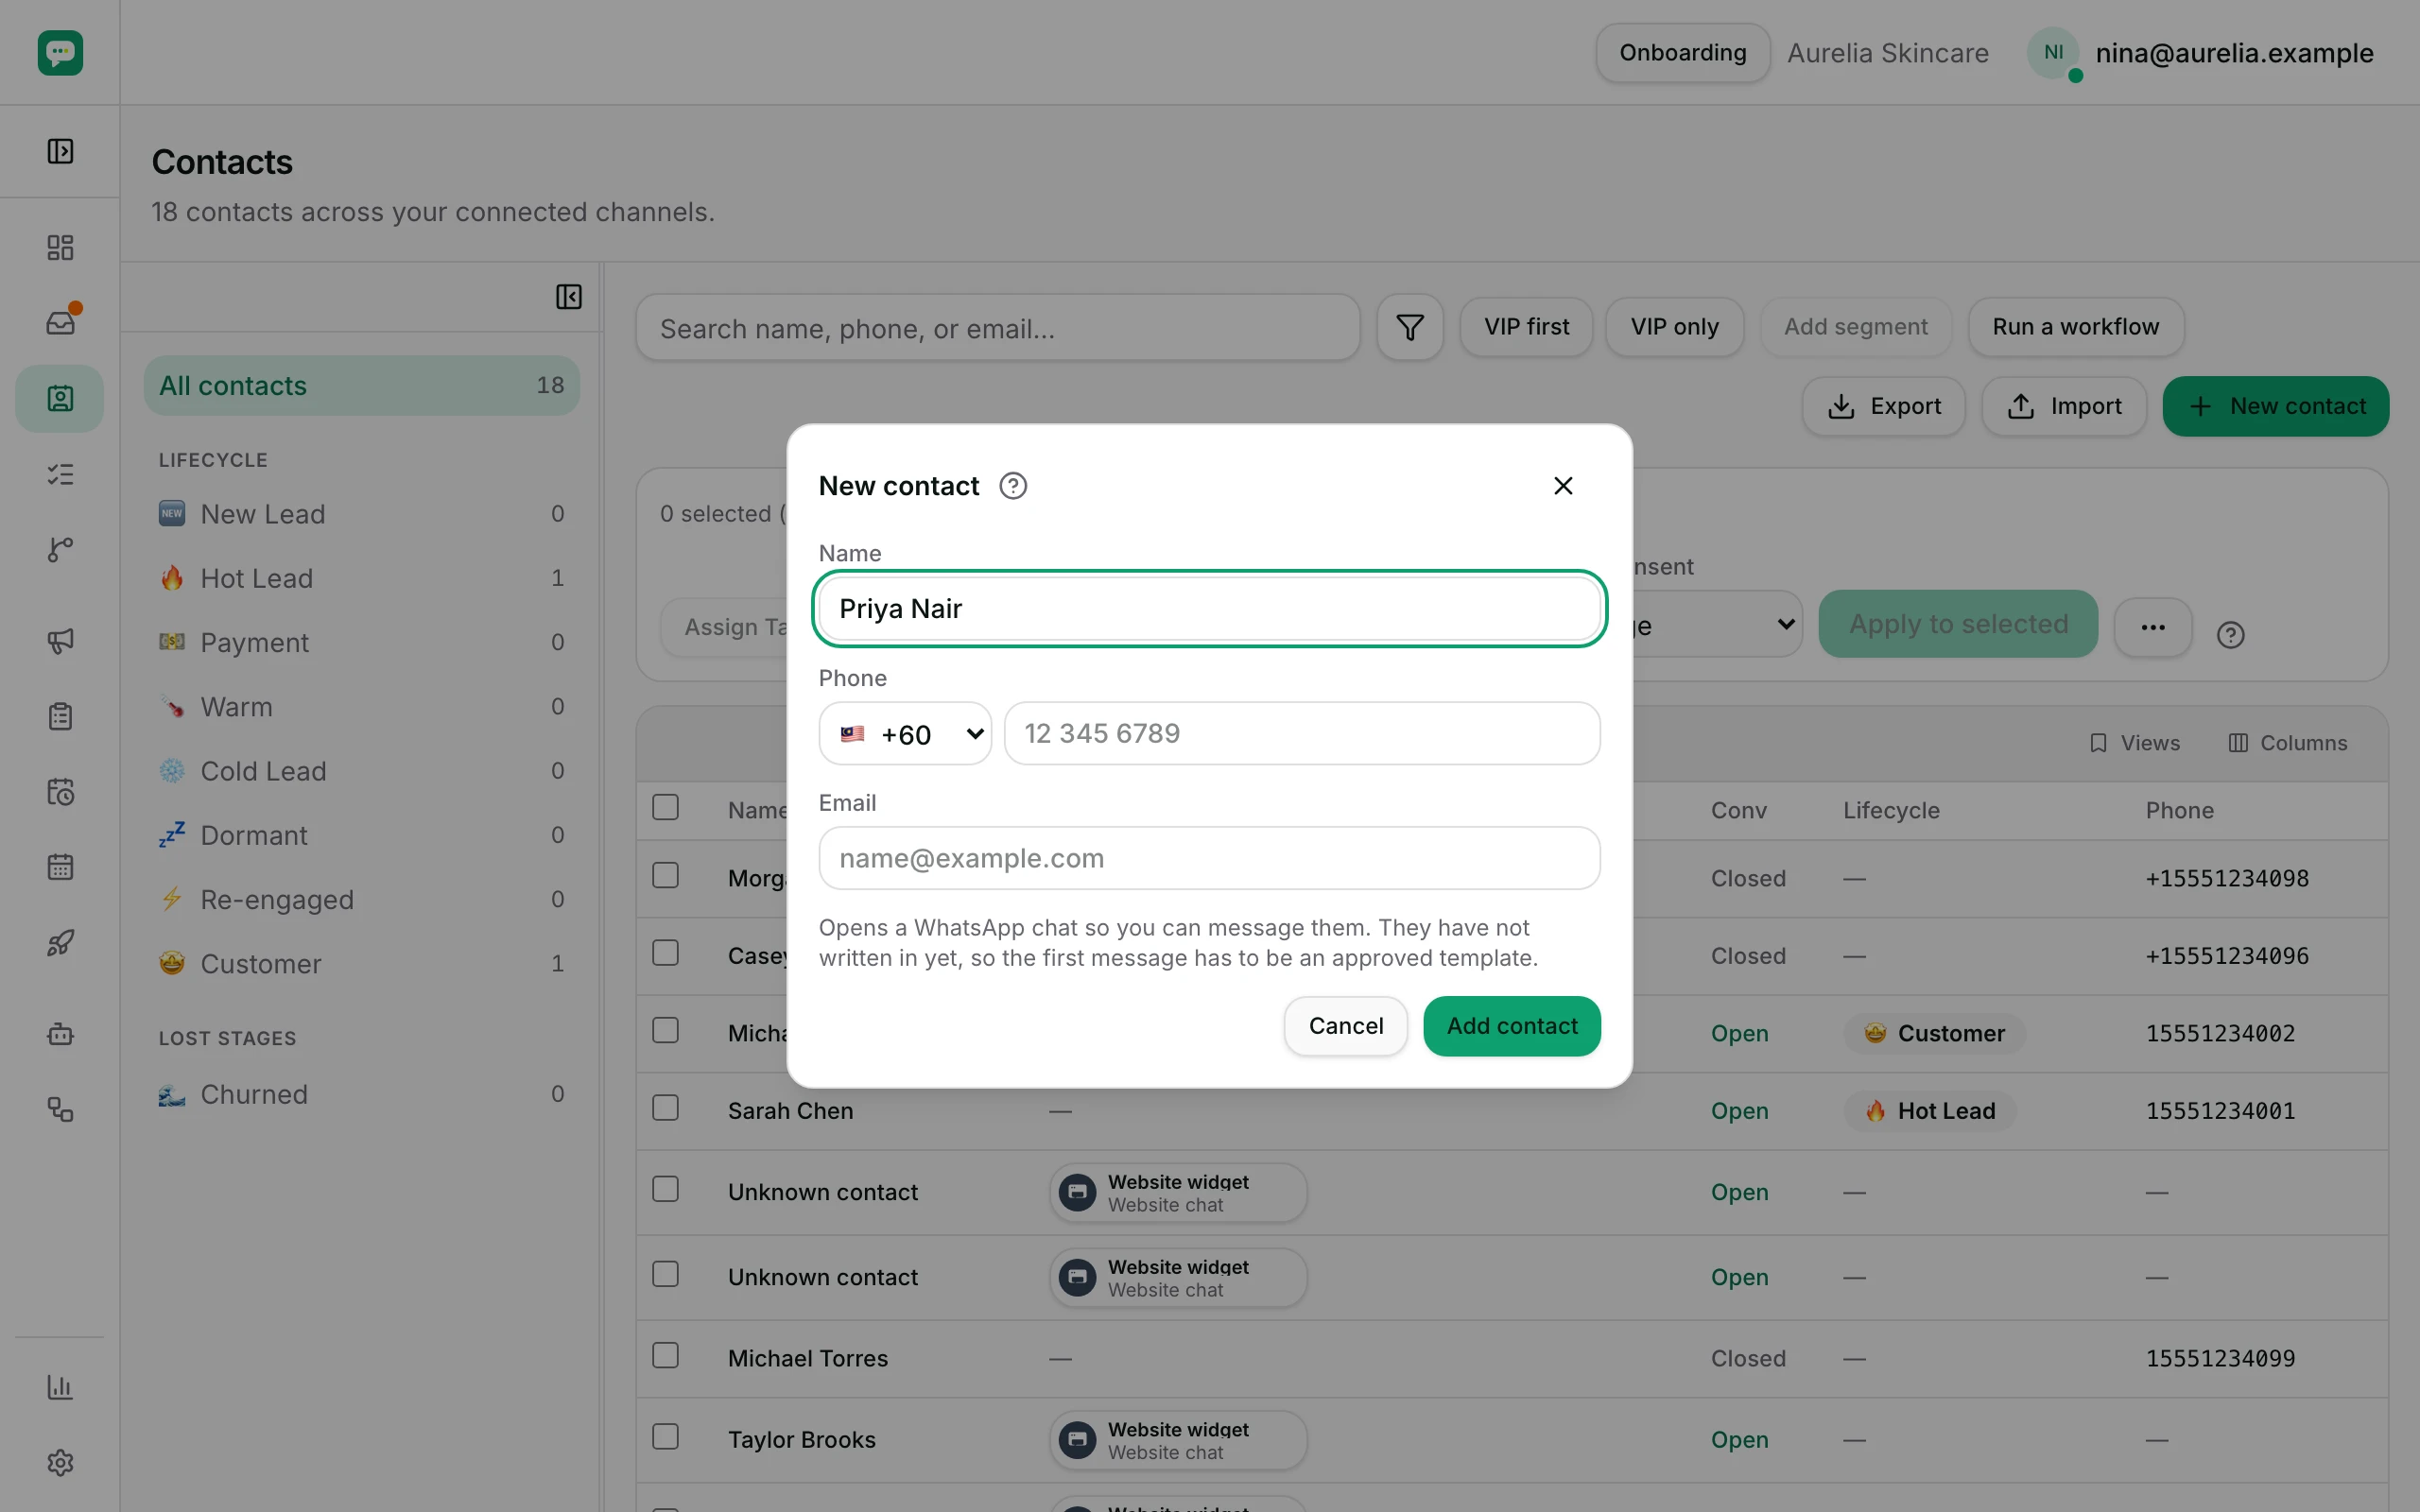Click the Import button
Viewport: 2420px width, 1512px height.
2064,406
